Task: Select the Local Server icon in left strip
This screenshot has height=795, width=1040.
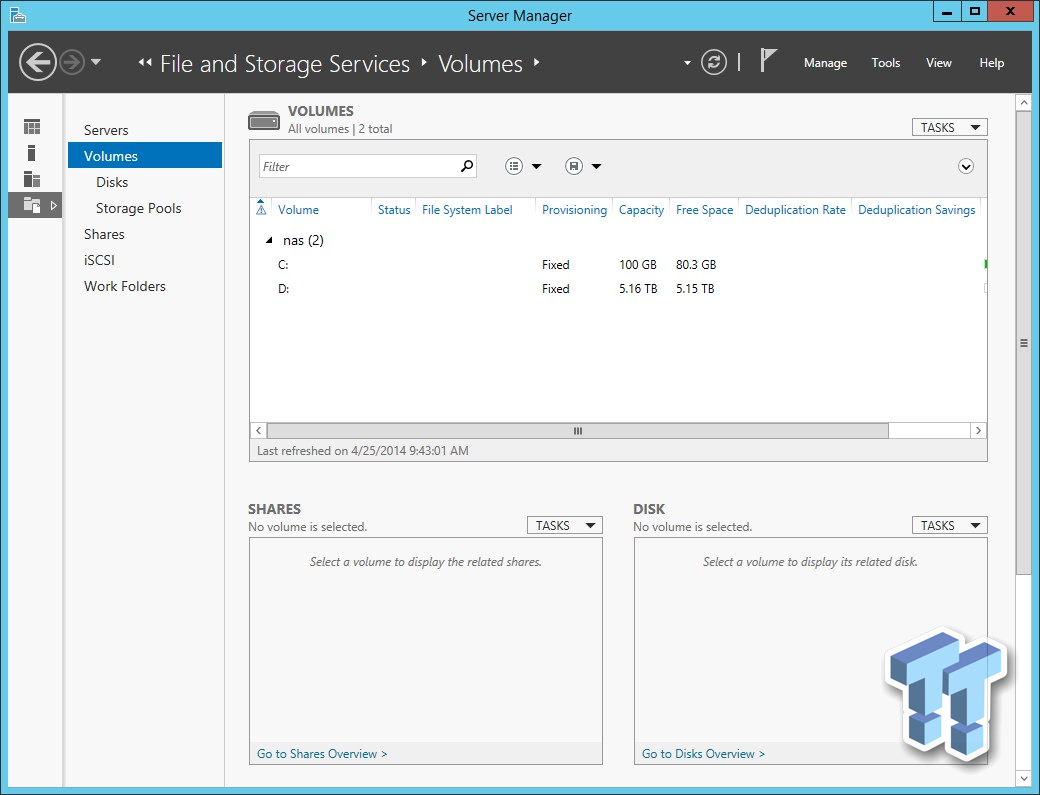Action: [x=31, y=153]
